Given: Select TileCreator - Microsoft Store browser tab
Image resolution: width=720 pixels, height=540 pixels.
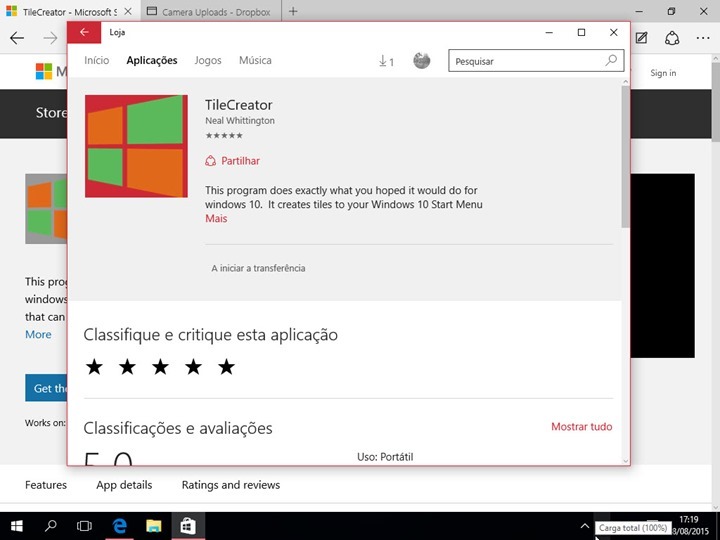Looking at the screenshot, I should [x=70, y=11].
